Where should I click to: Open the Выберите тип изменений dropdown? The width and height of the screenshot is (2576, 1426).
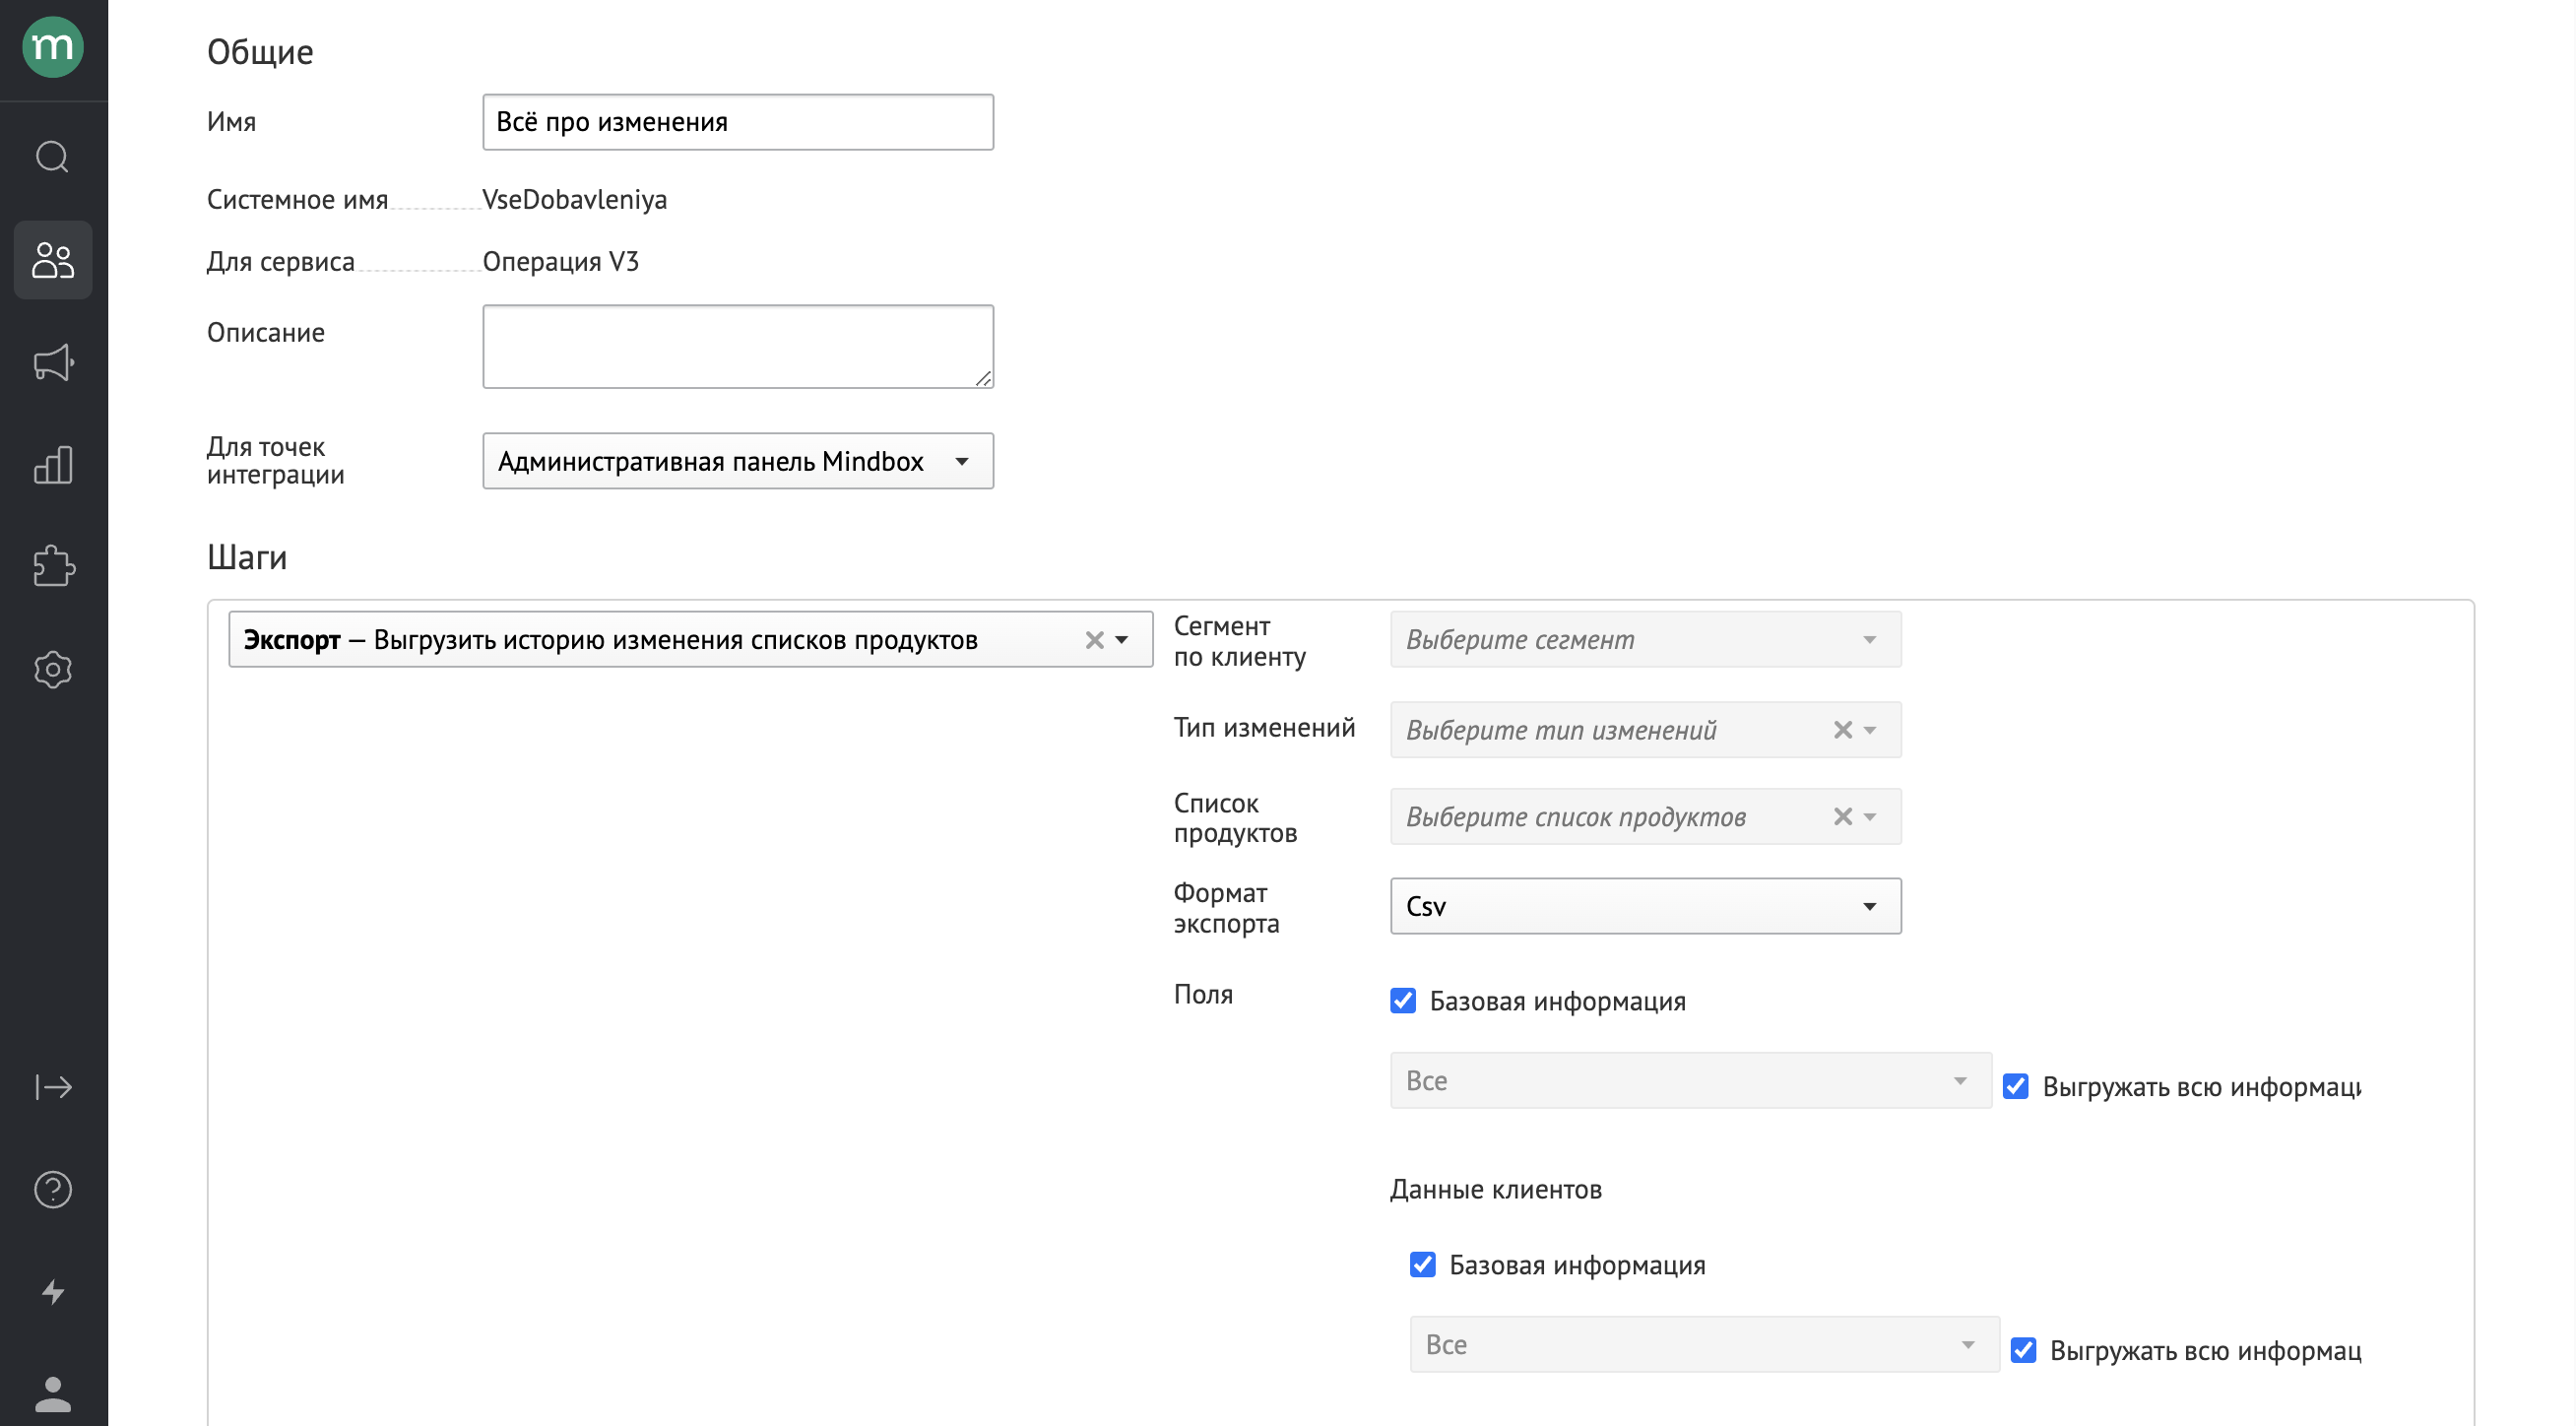[1646, 730]
